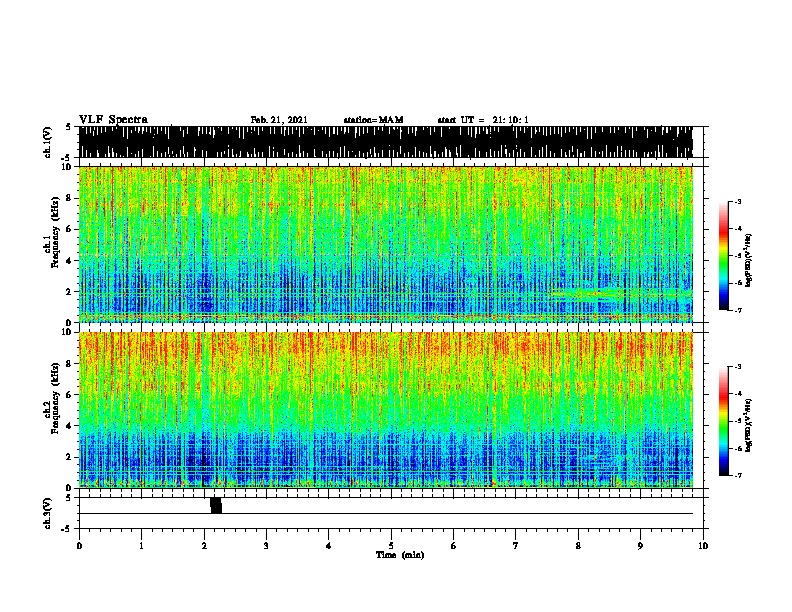
Task: Click the "3" tick on the time axis
Action: [266, 545]
